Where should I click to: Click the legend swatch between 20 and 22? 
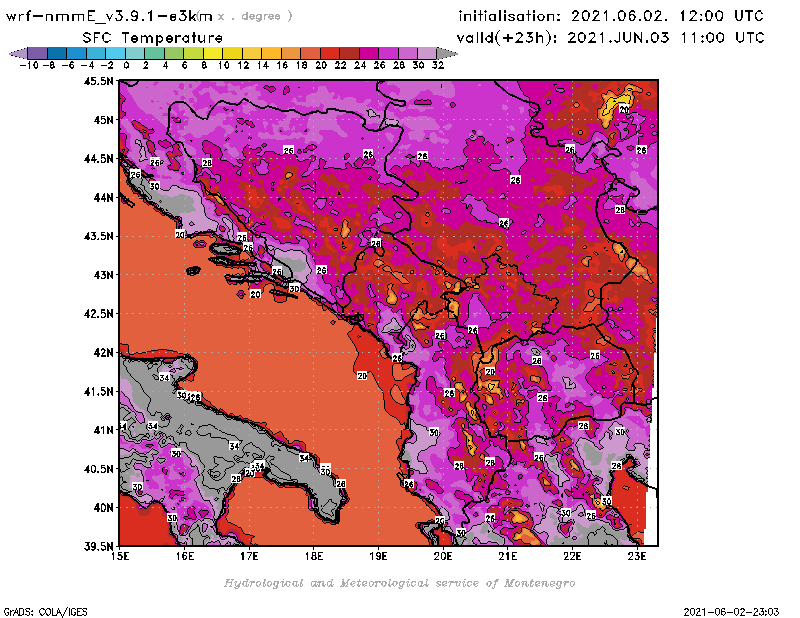(330, 53)
